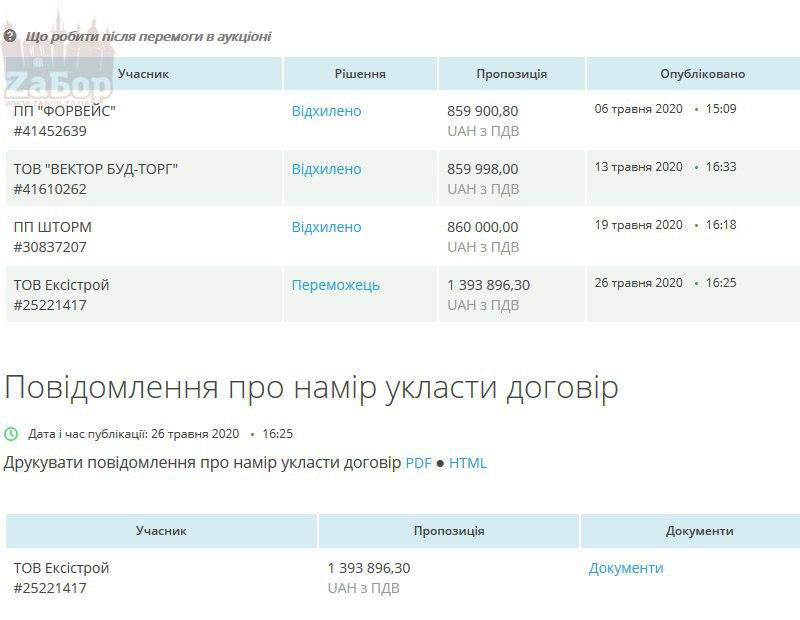This screenshot has width=800, height=620.
Task: Download the notice as PDF
Action: point(418,463)
